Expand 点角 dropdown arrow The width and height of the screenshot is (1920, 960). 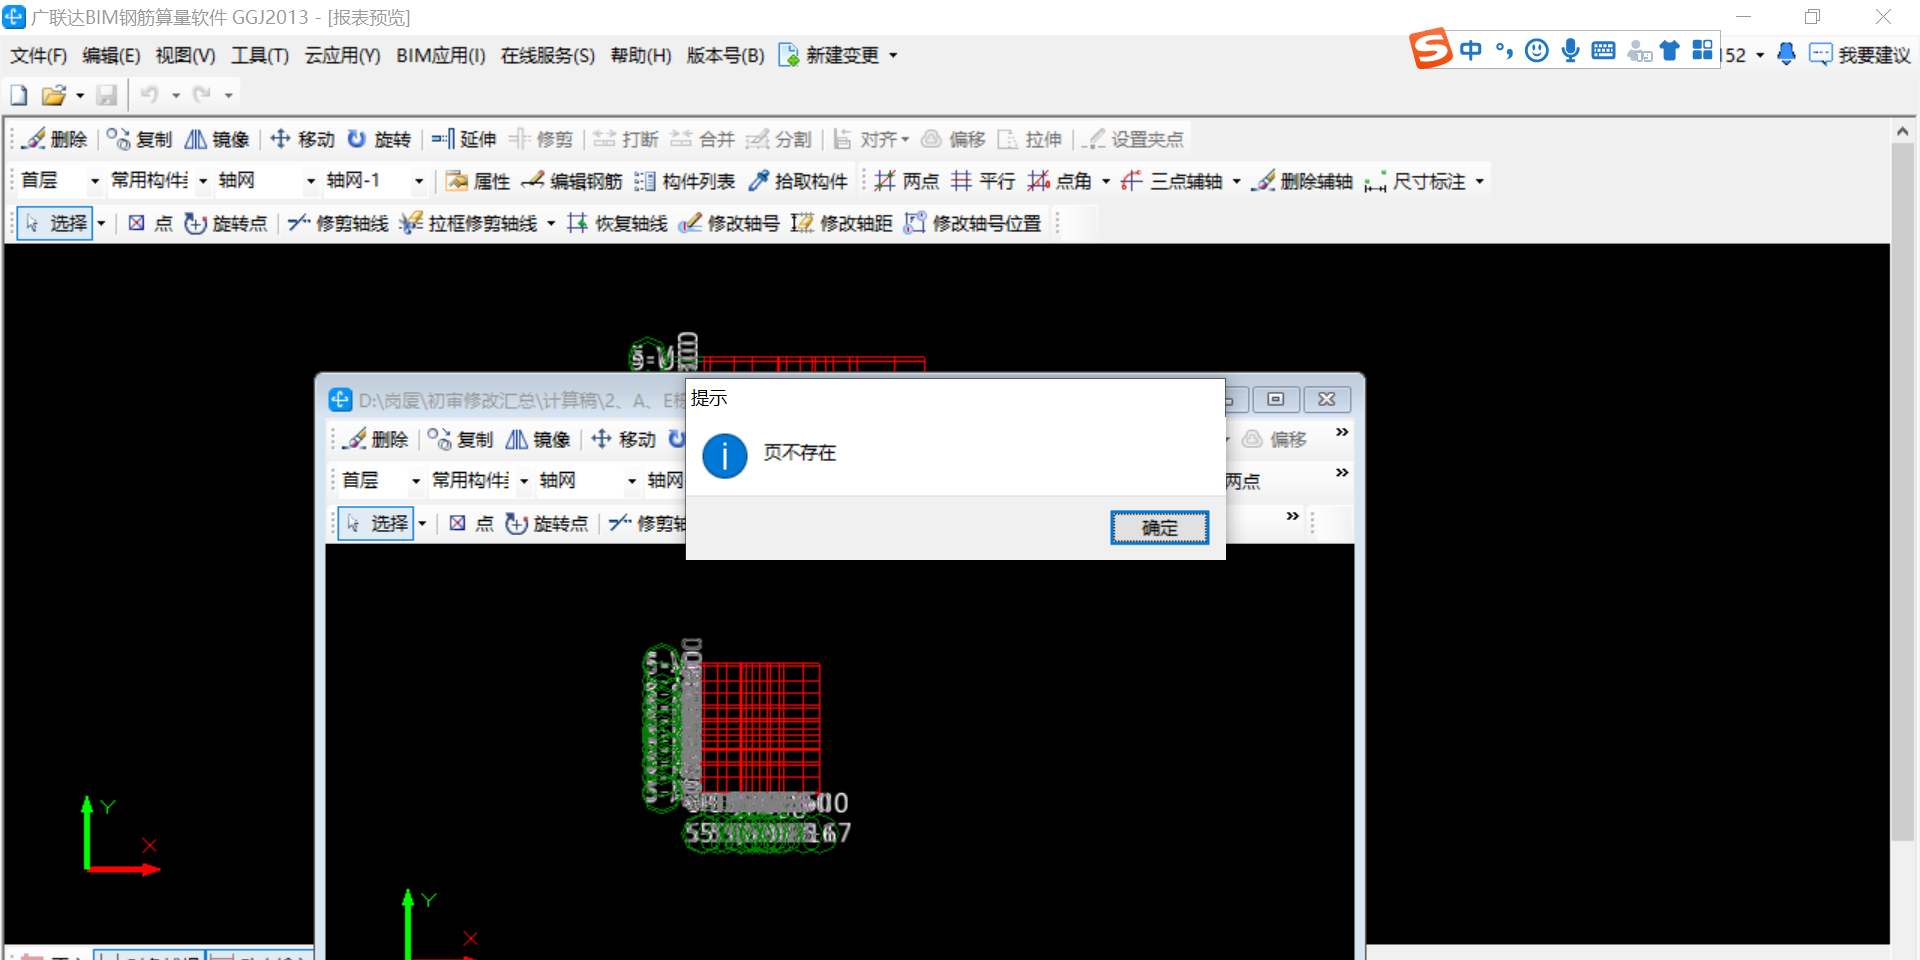1106,181
